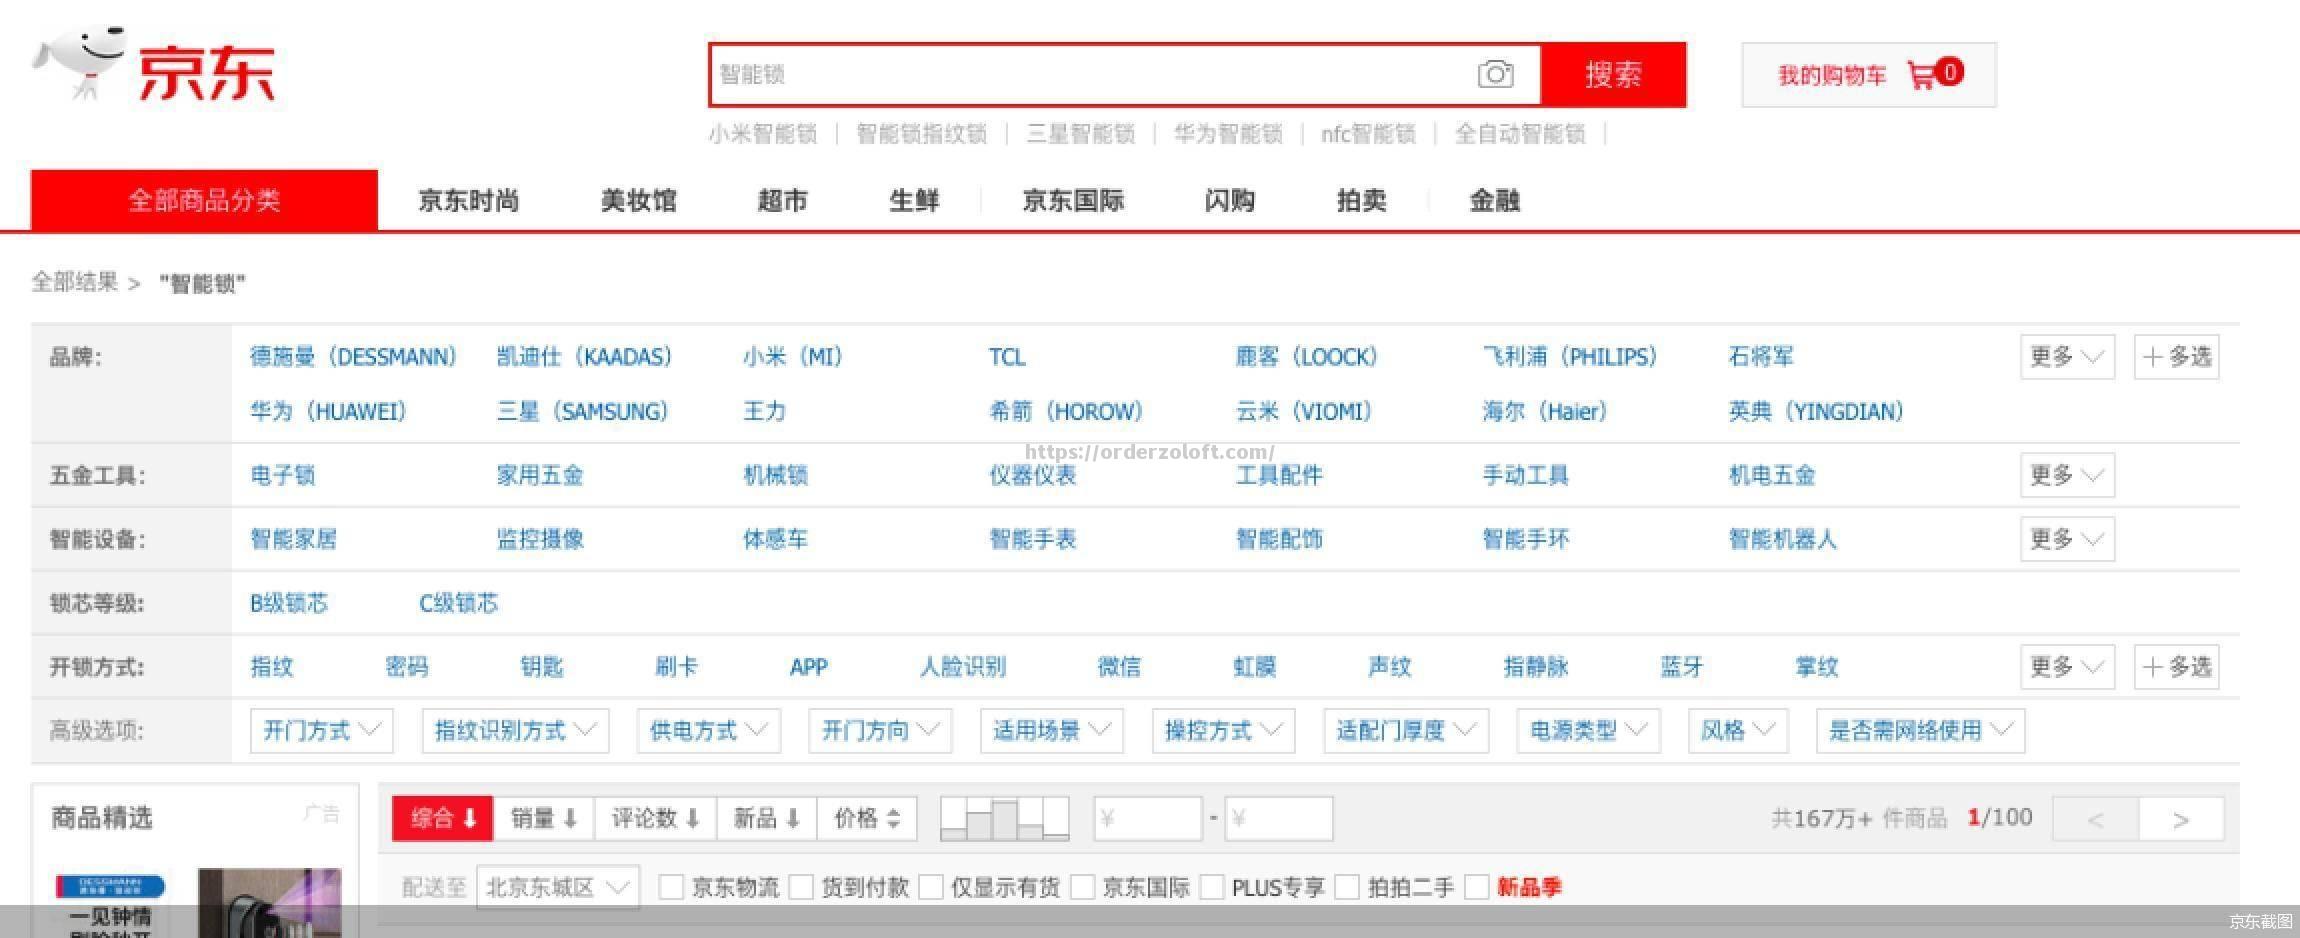2300x938 pixels.
Task: Check the PLUS专享 checkbox
Action: tap(1212, 887)
